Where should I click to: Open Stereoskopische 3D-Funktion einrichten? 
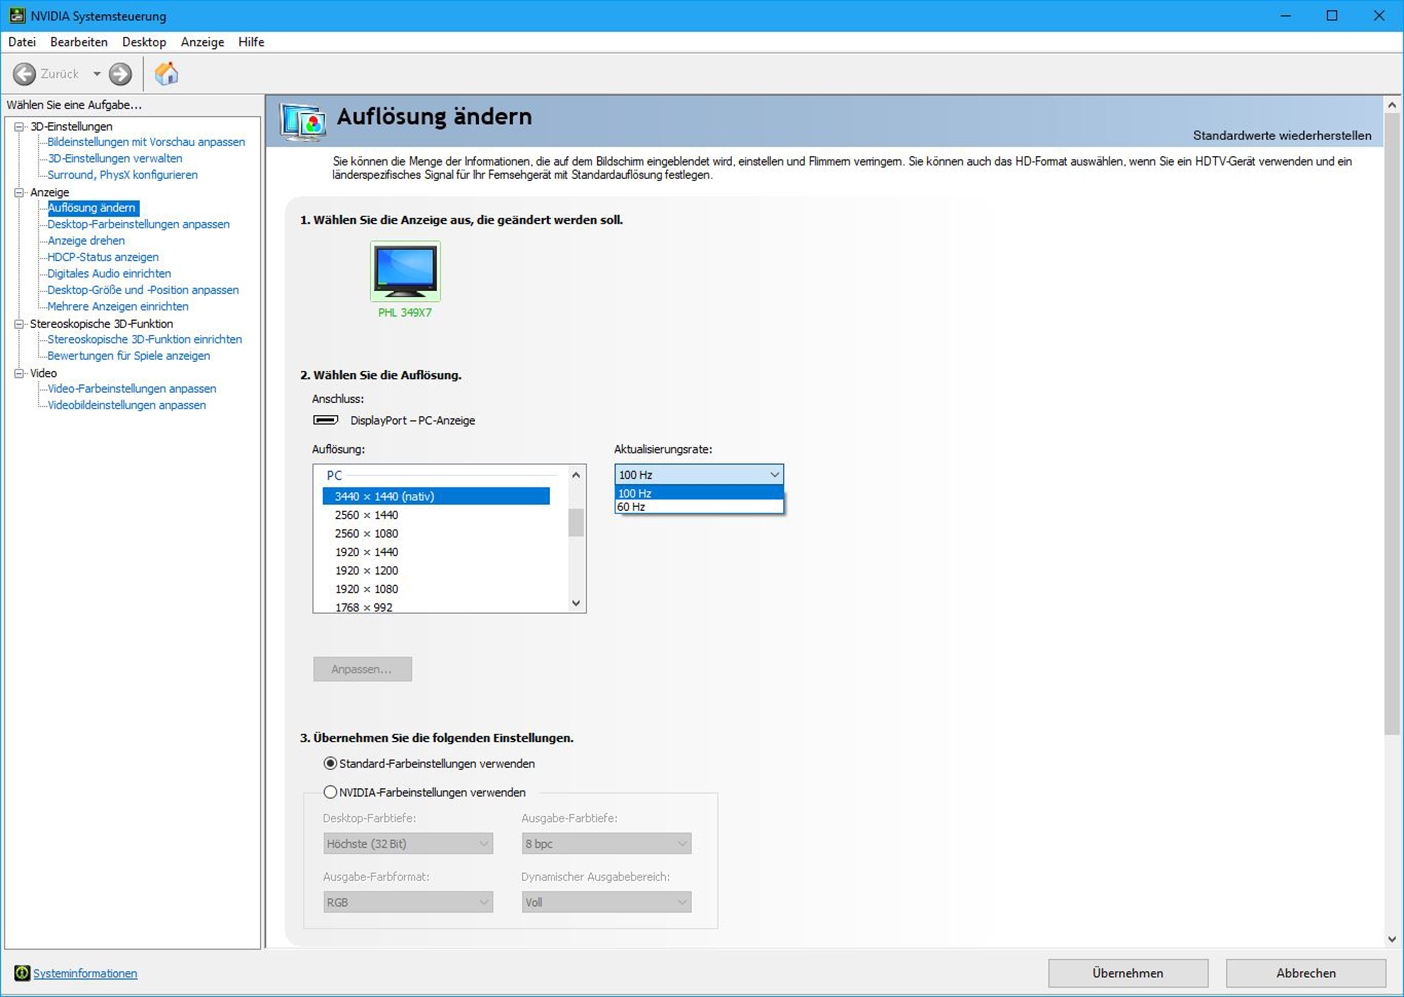tap(145, 339)
